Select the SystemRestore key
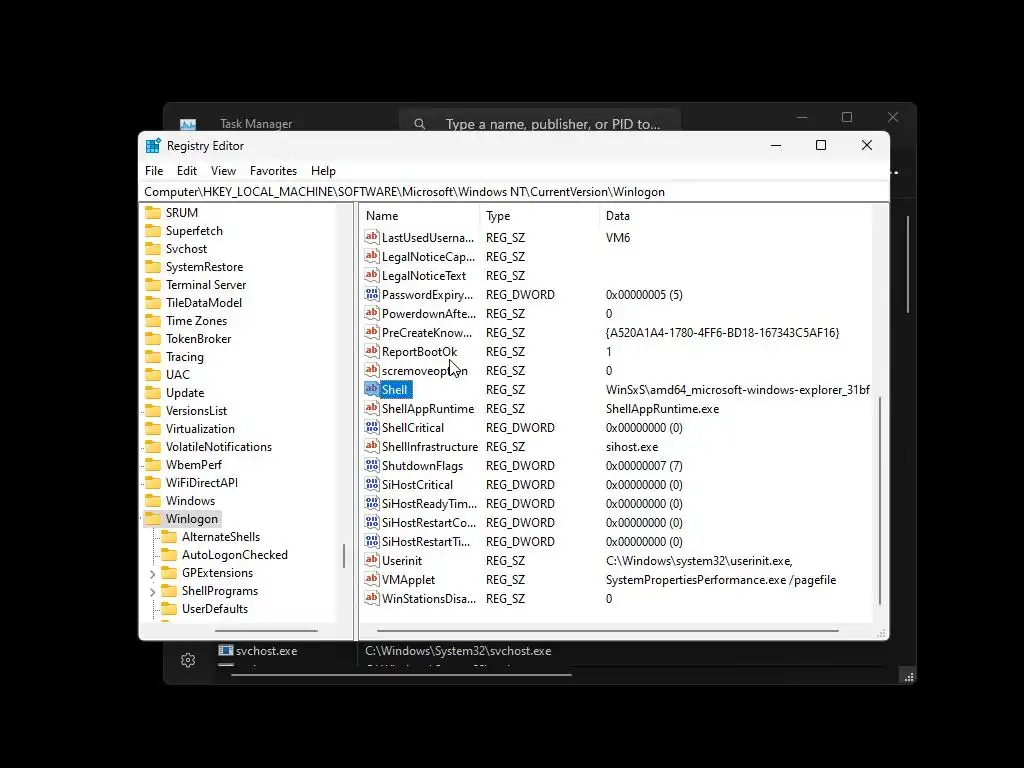Screen dimensions: 1024x768 pos(204,266)
